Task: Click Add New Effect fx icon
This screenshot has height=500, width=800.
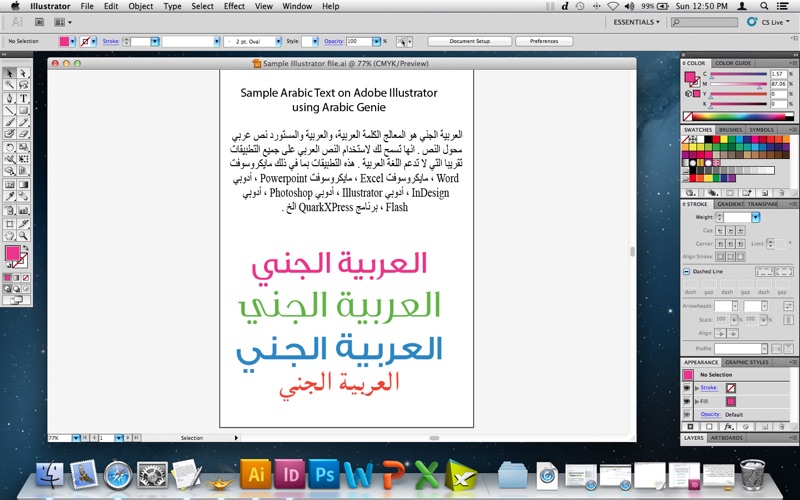Action: pos(729,427)
